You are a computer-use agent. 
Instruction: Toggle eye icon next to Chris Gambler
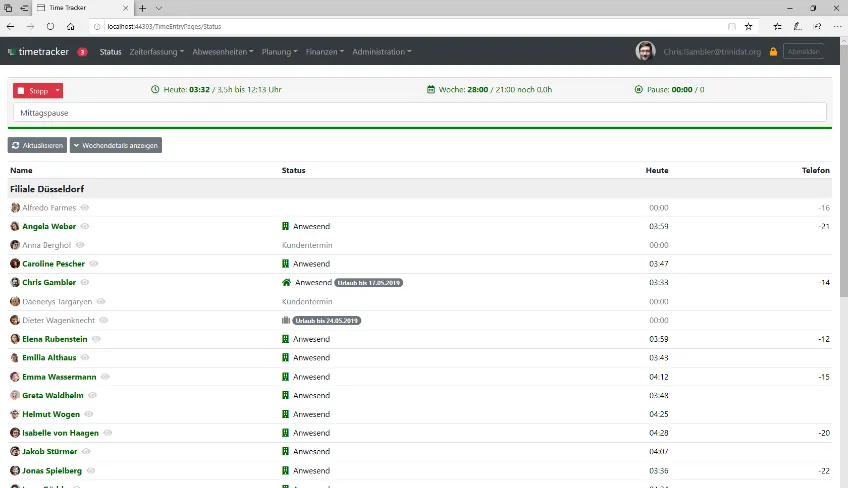coord(85,282)
